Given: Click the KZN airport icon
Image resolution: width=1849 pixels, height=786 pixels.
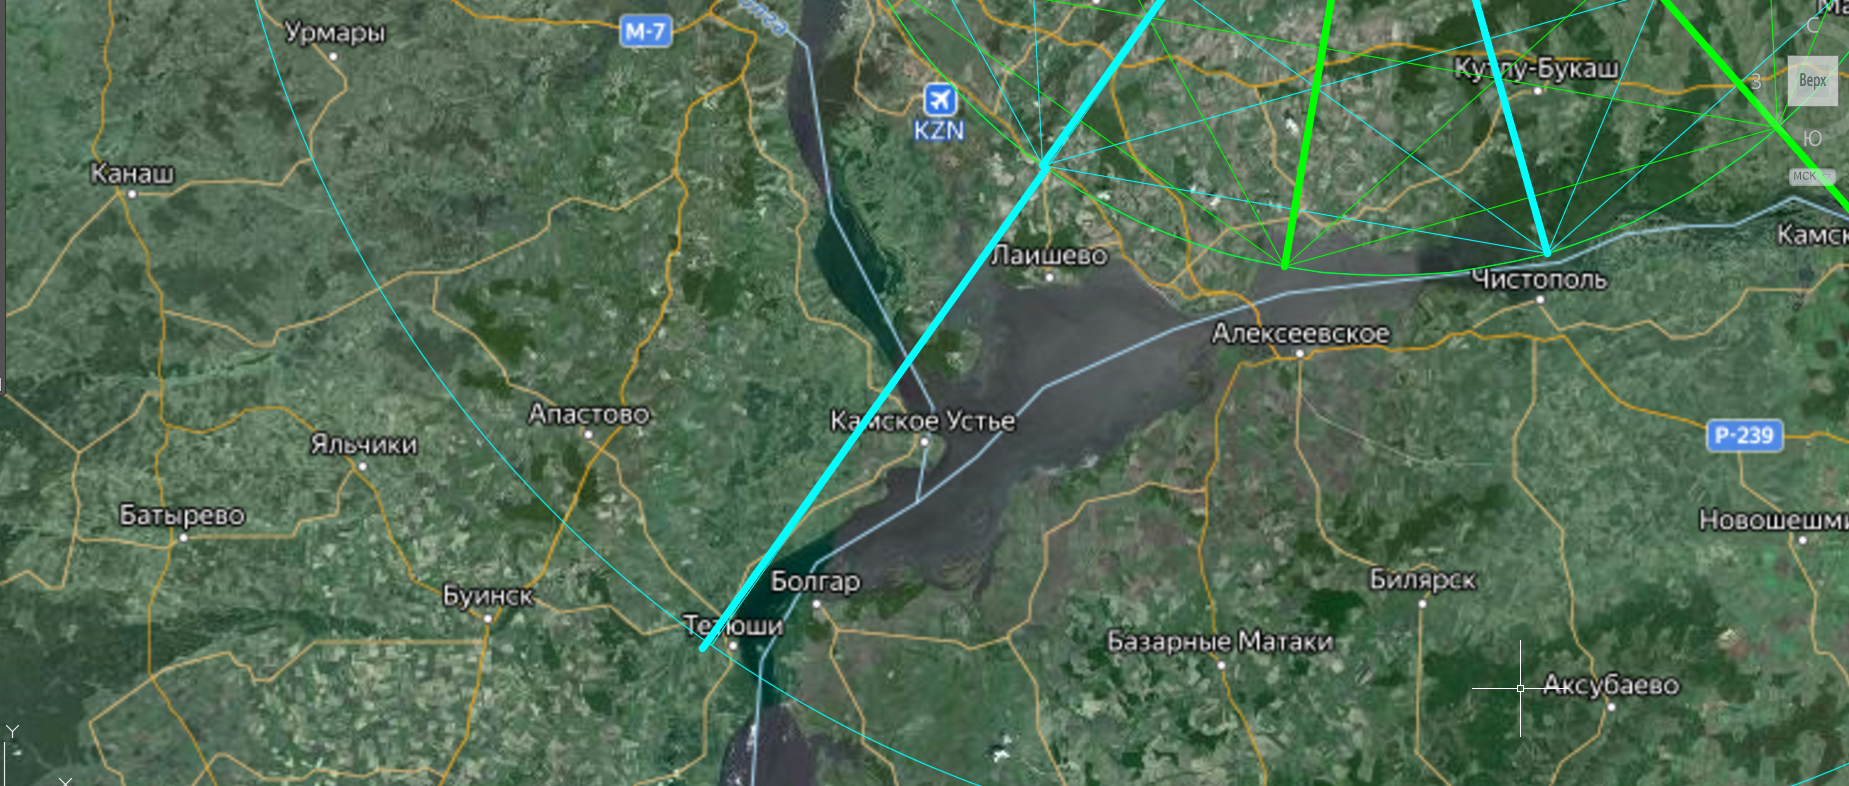Looking at the screenshot, I should click(x=939, y=100).
